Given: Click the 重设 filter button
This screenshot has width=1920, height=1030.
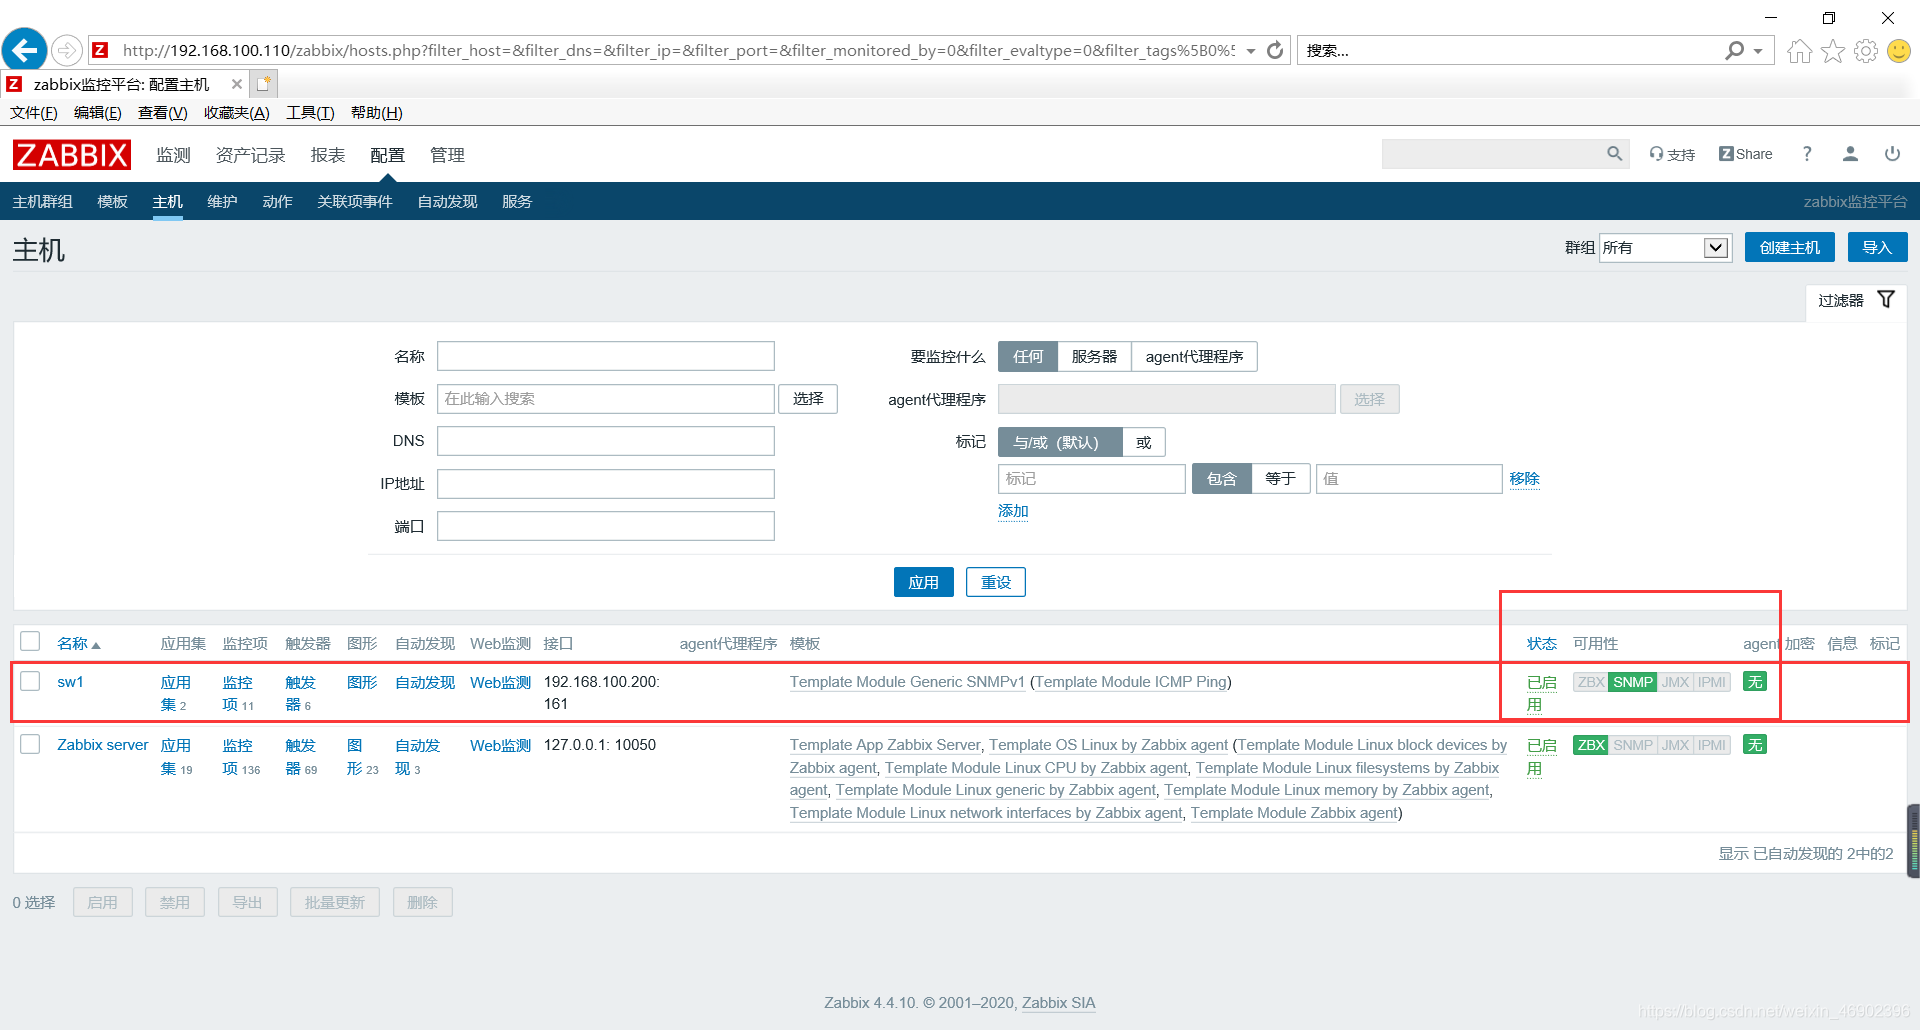Looking at the screenshot, I should pos(995,582).
